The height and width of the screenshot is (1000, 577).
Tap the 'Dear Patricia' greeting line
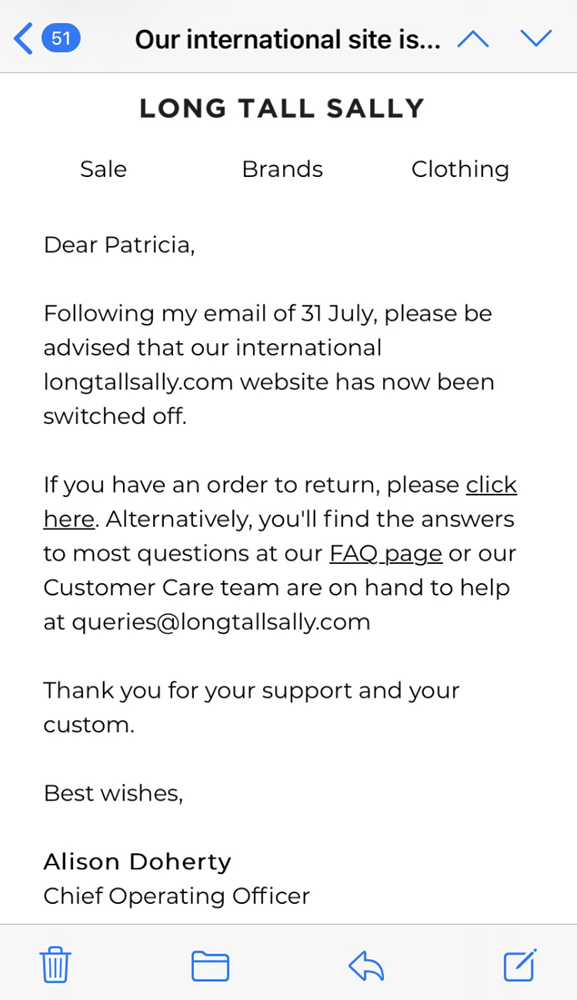click(119, 245)
